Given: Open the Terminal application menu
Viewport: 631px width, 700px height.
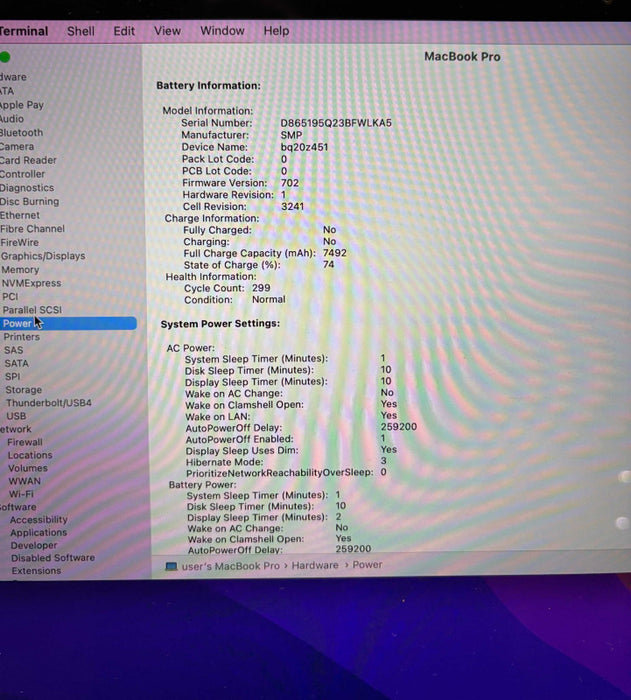Looking at the screenshot, I should point(24,31).
